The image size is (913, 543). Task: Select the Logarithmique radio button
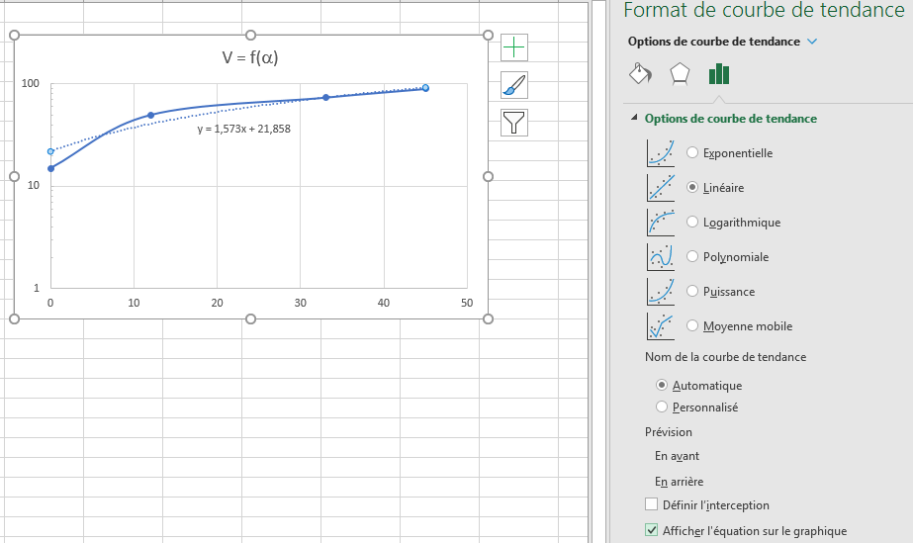[x=692, y=222]
